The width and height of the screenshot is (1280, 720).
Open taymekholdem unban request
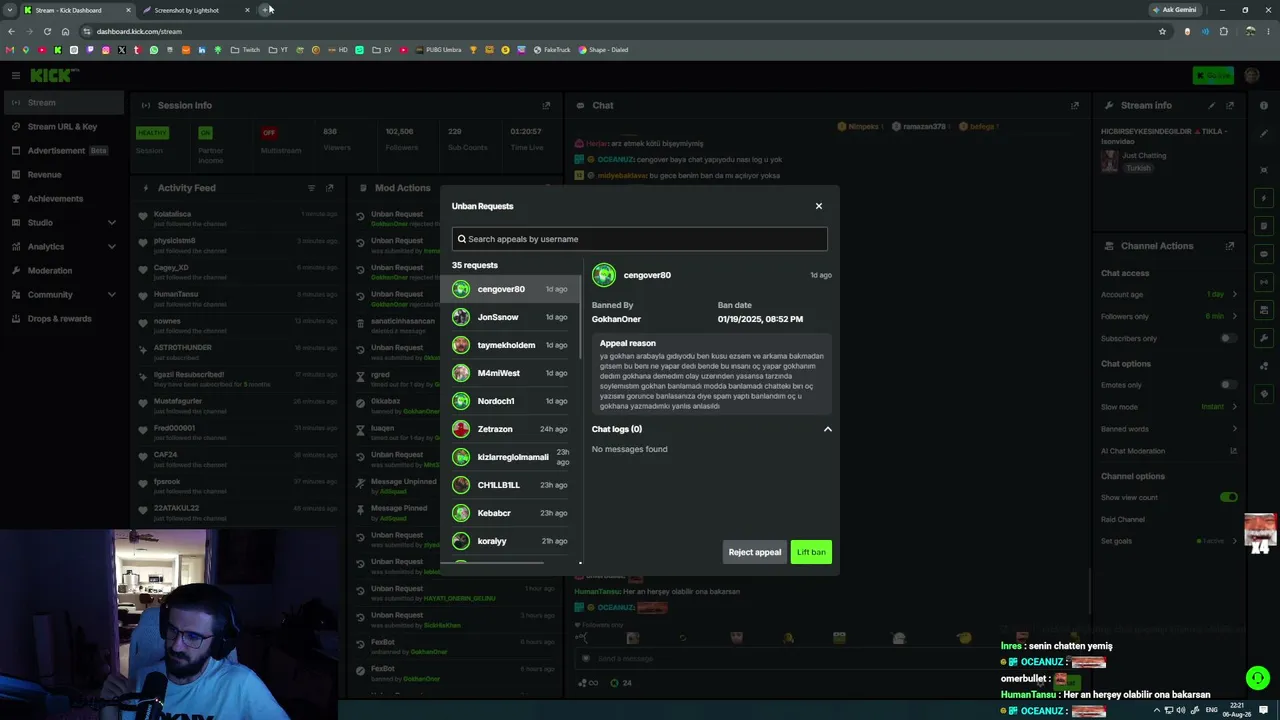click(510, 345)
